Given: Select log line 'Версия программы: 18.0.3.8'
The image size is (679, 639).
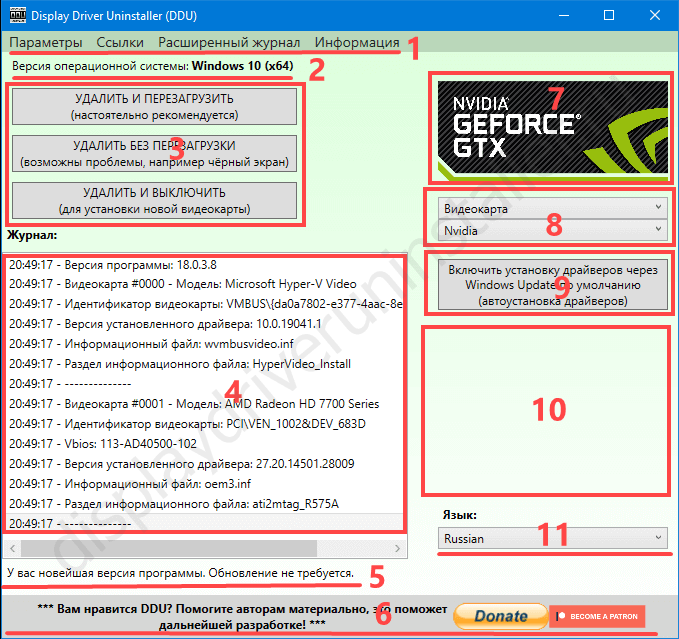Looking at the screenshot, I should pyautogui.click(x=205, y=265).
